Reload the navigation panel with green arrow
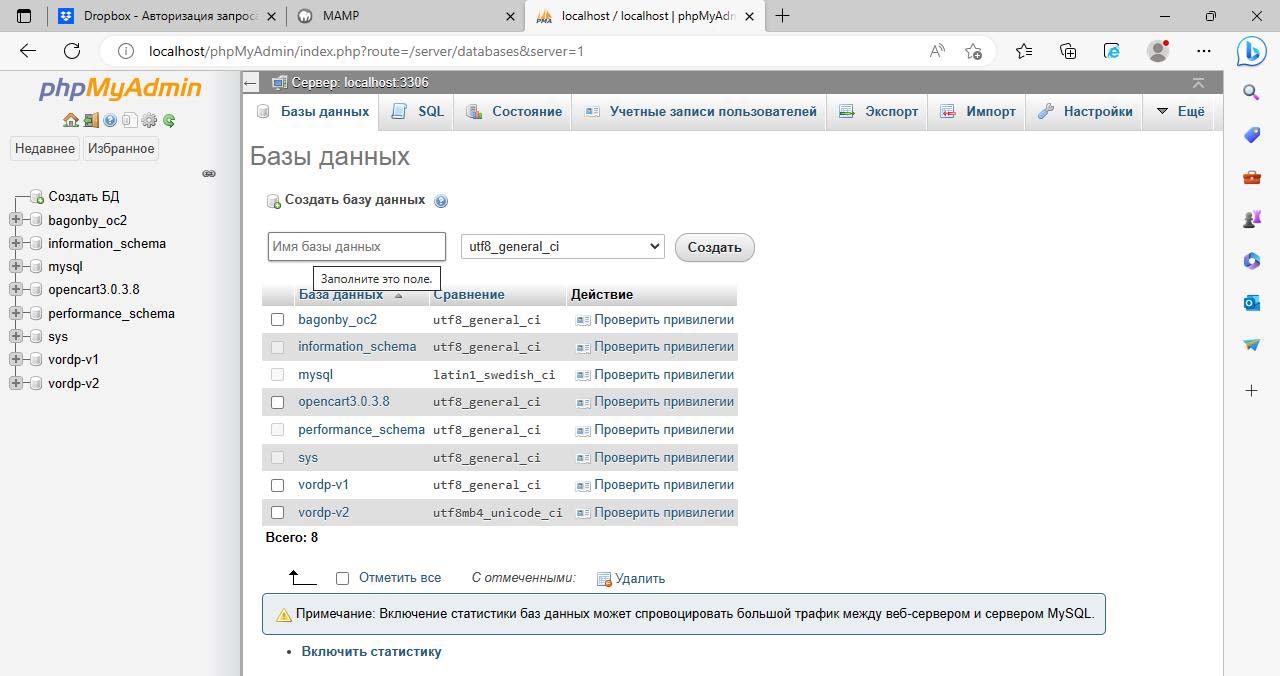 169,120
